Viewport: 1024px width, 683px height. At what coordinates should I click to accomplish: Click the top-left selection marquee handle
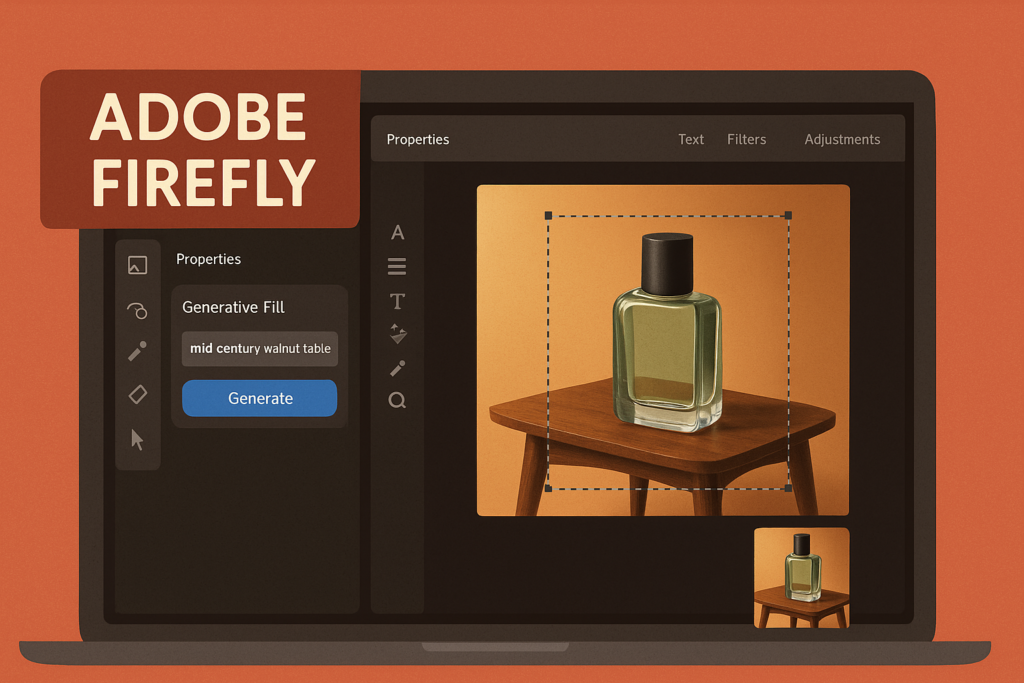[x=548, y=215]
